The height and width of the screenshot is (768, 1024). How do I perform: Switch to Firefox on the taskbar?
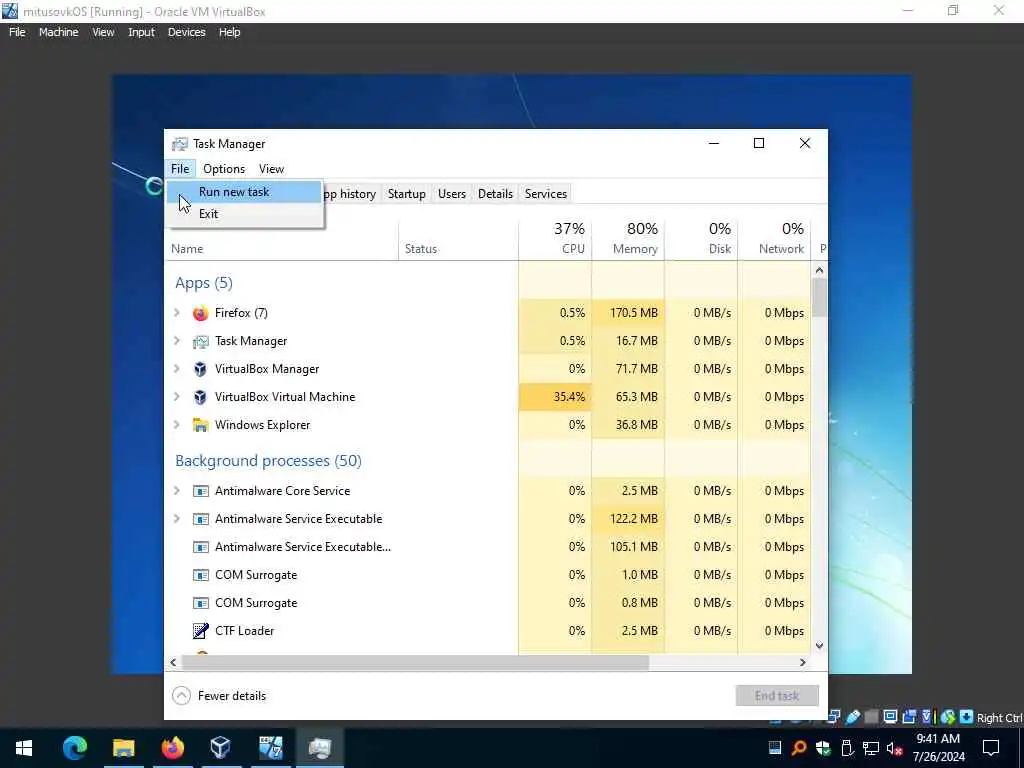point(172,748)
